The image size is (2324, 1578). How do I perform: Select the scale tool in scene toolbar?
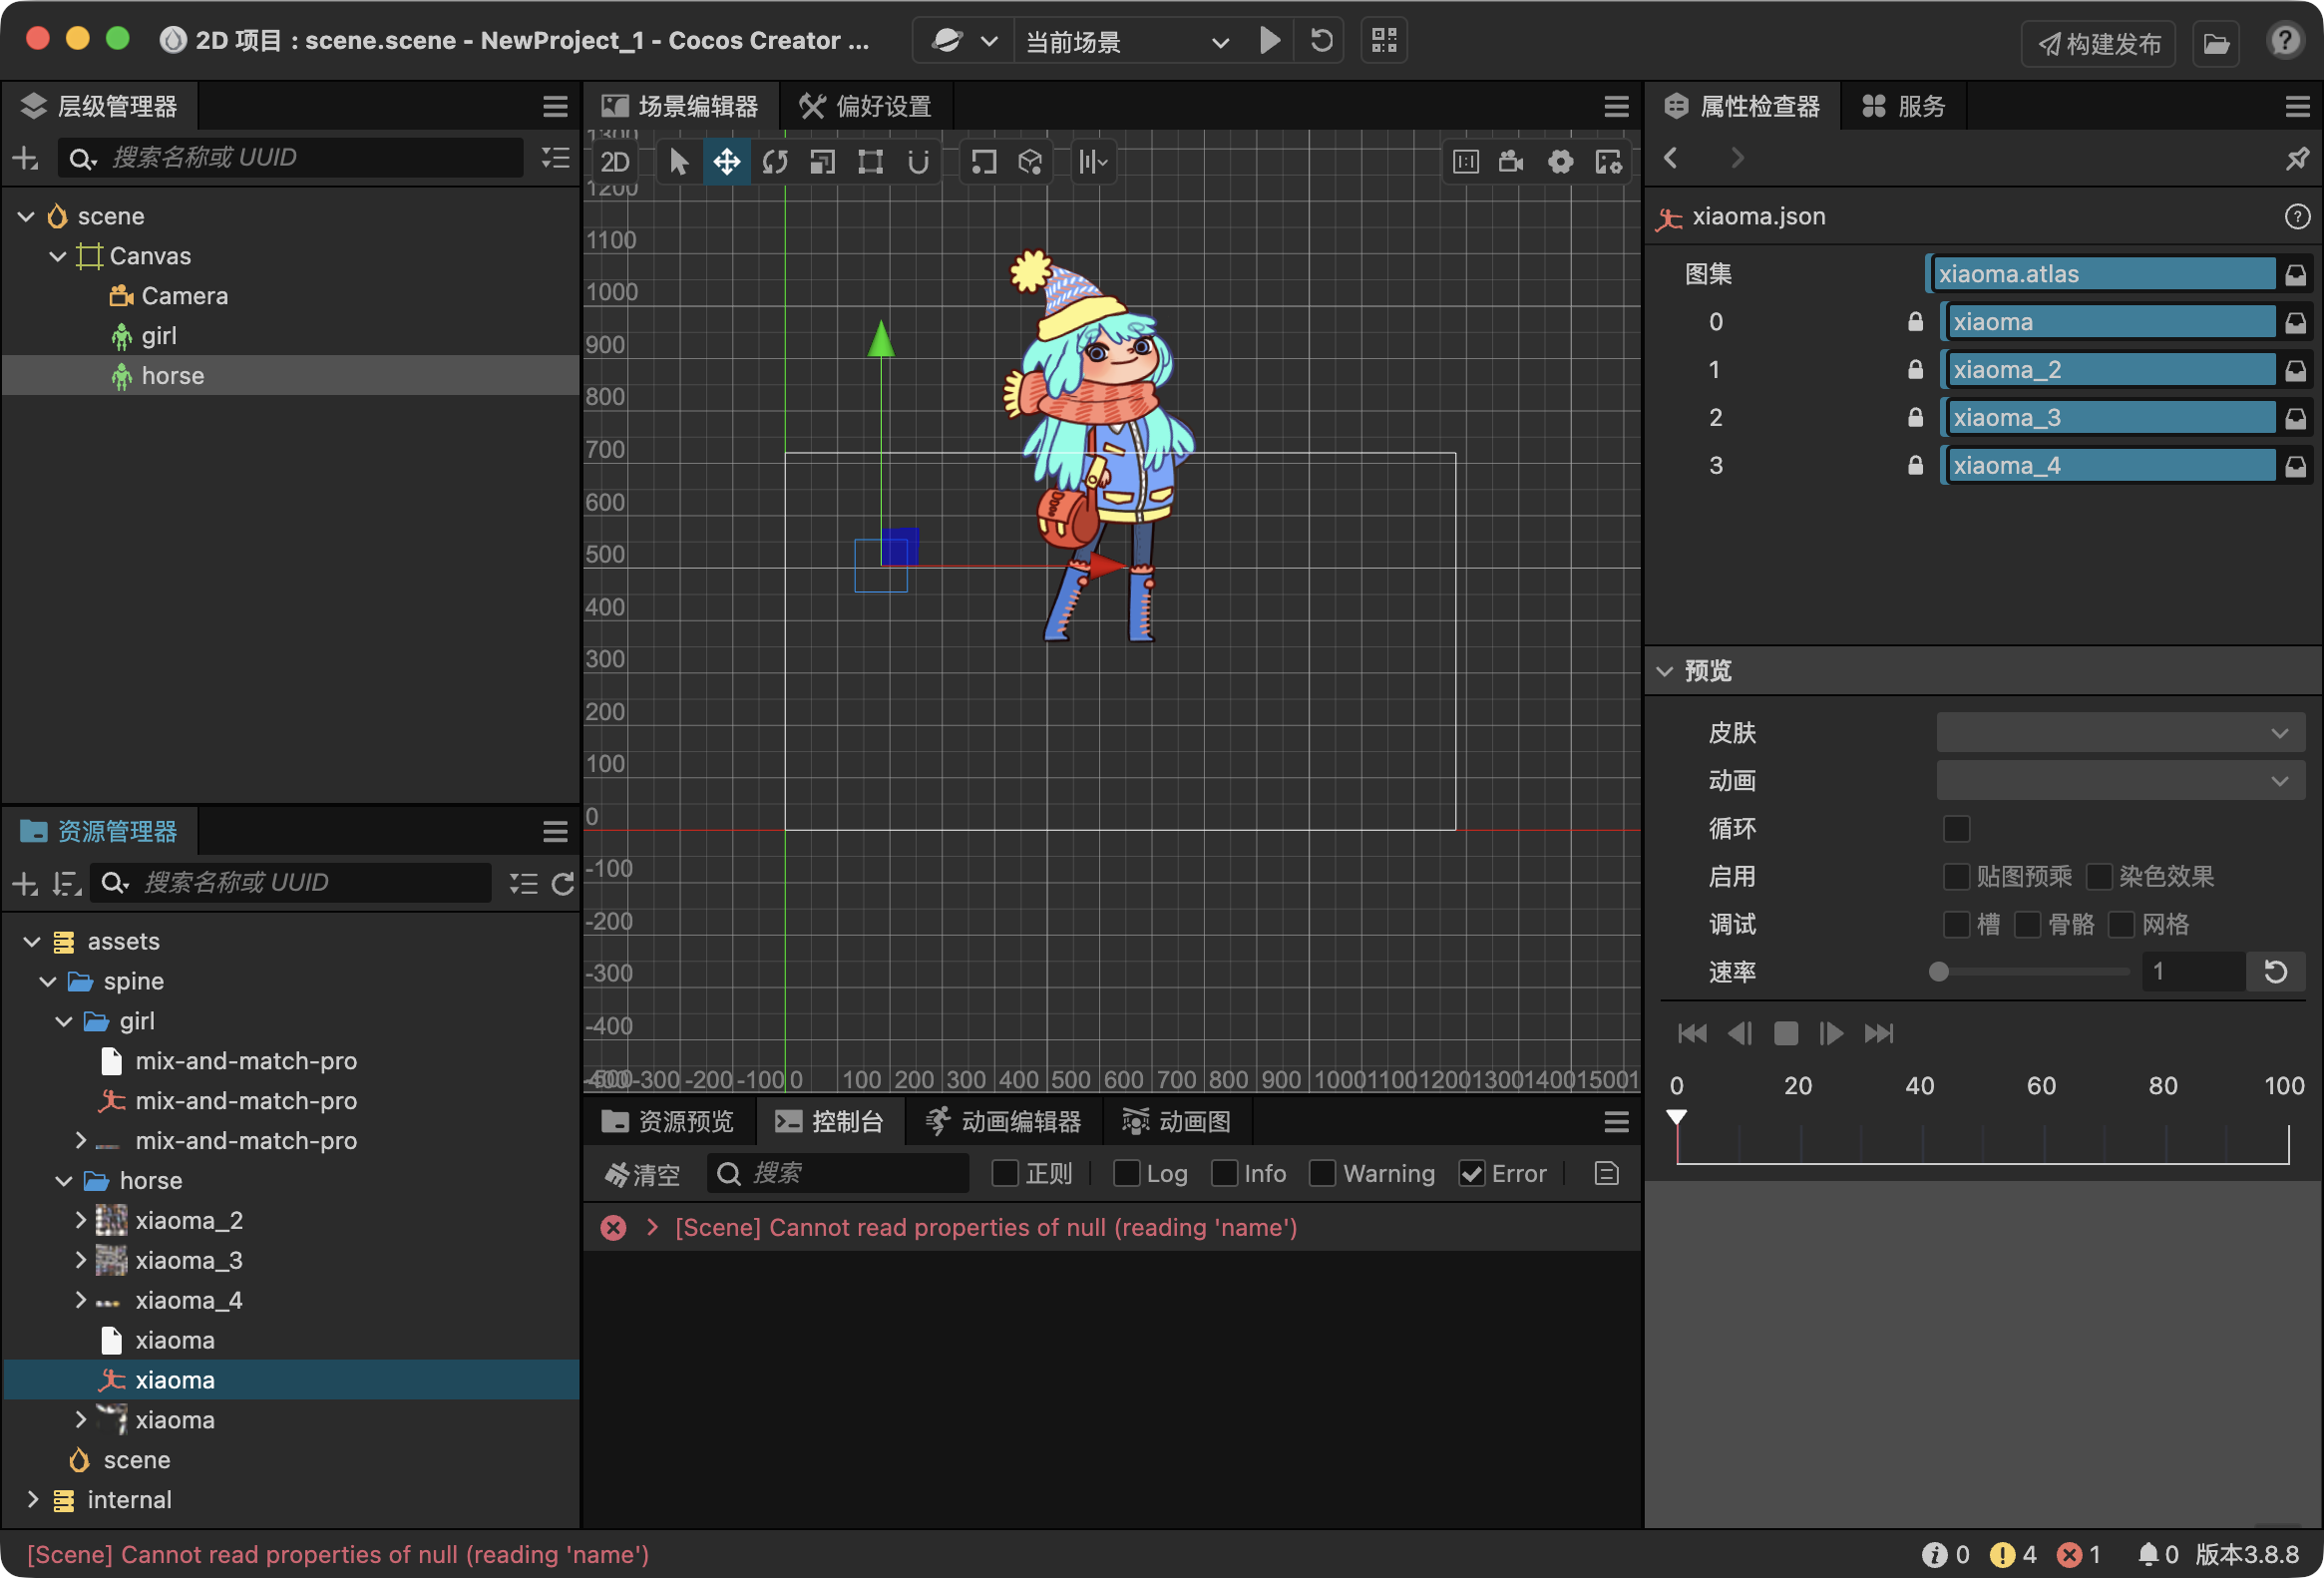pos(823,162)
